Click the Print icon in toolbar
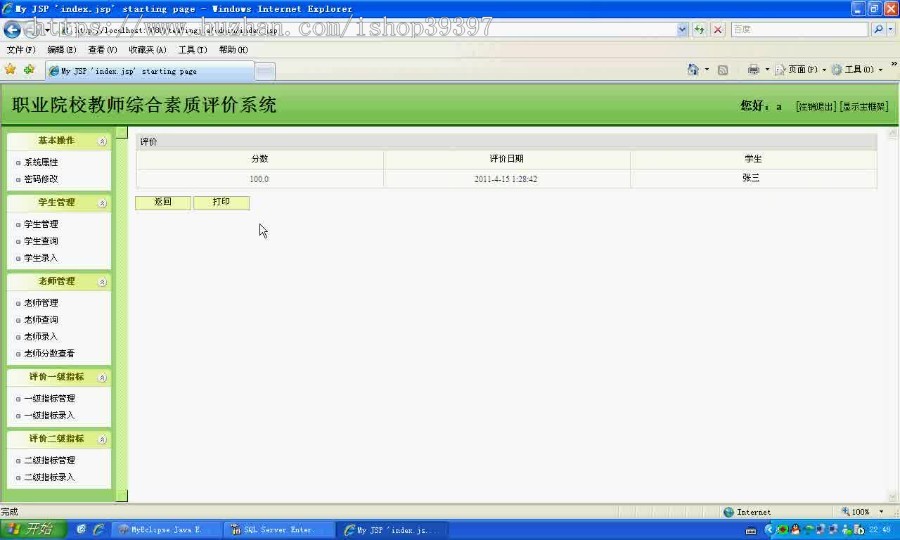The image size is (900, 540). tap(753, 69)
